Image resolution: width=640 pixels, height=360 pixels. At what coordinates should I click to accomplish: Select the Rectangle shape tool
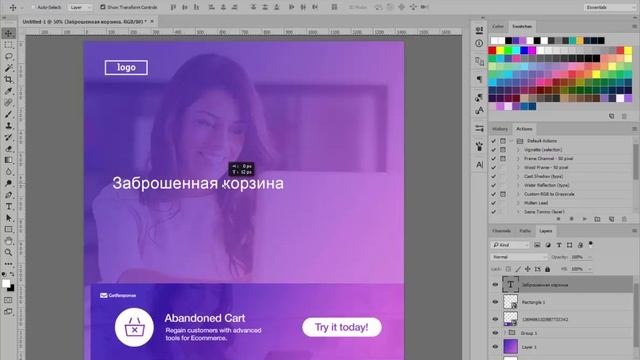click(8, 229)
